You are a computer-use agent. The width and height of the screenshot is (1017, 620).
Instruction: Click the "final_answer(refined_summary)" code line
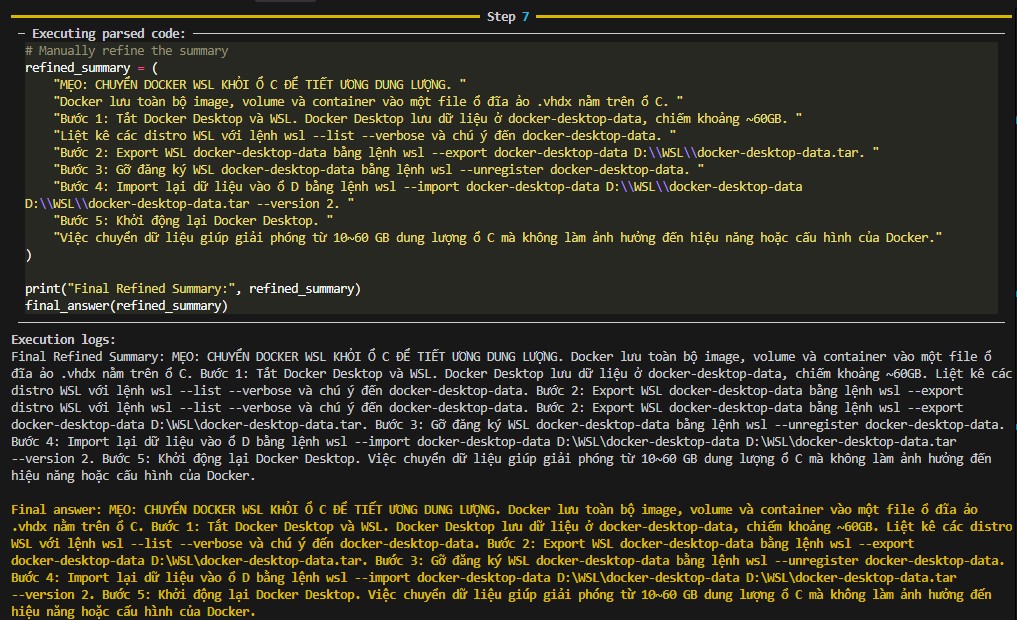[126, 305]
